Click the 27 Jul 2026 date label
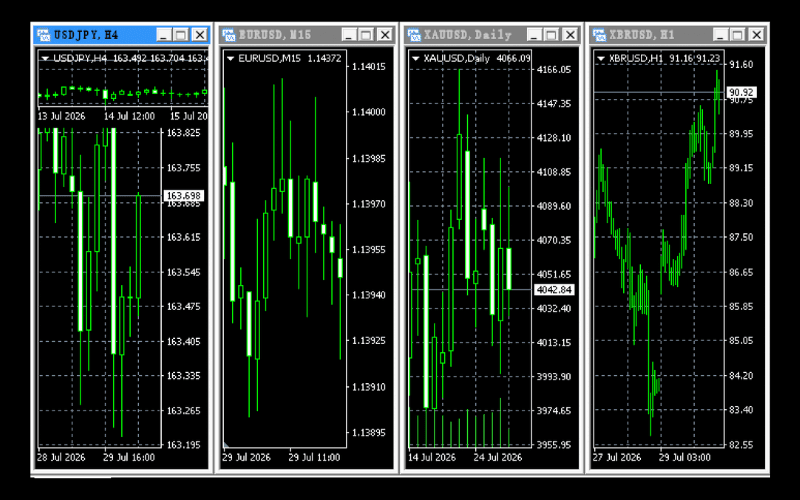This screenshot has width=800, height=500. click(617, 458)
